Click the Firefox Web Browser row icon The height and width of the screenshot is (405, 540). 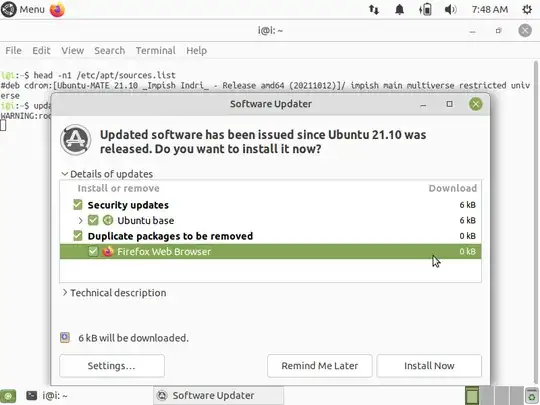click(x=108, y=251)
